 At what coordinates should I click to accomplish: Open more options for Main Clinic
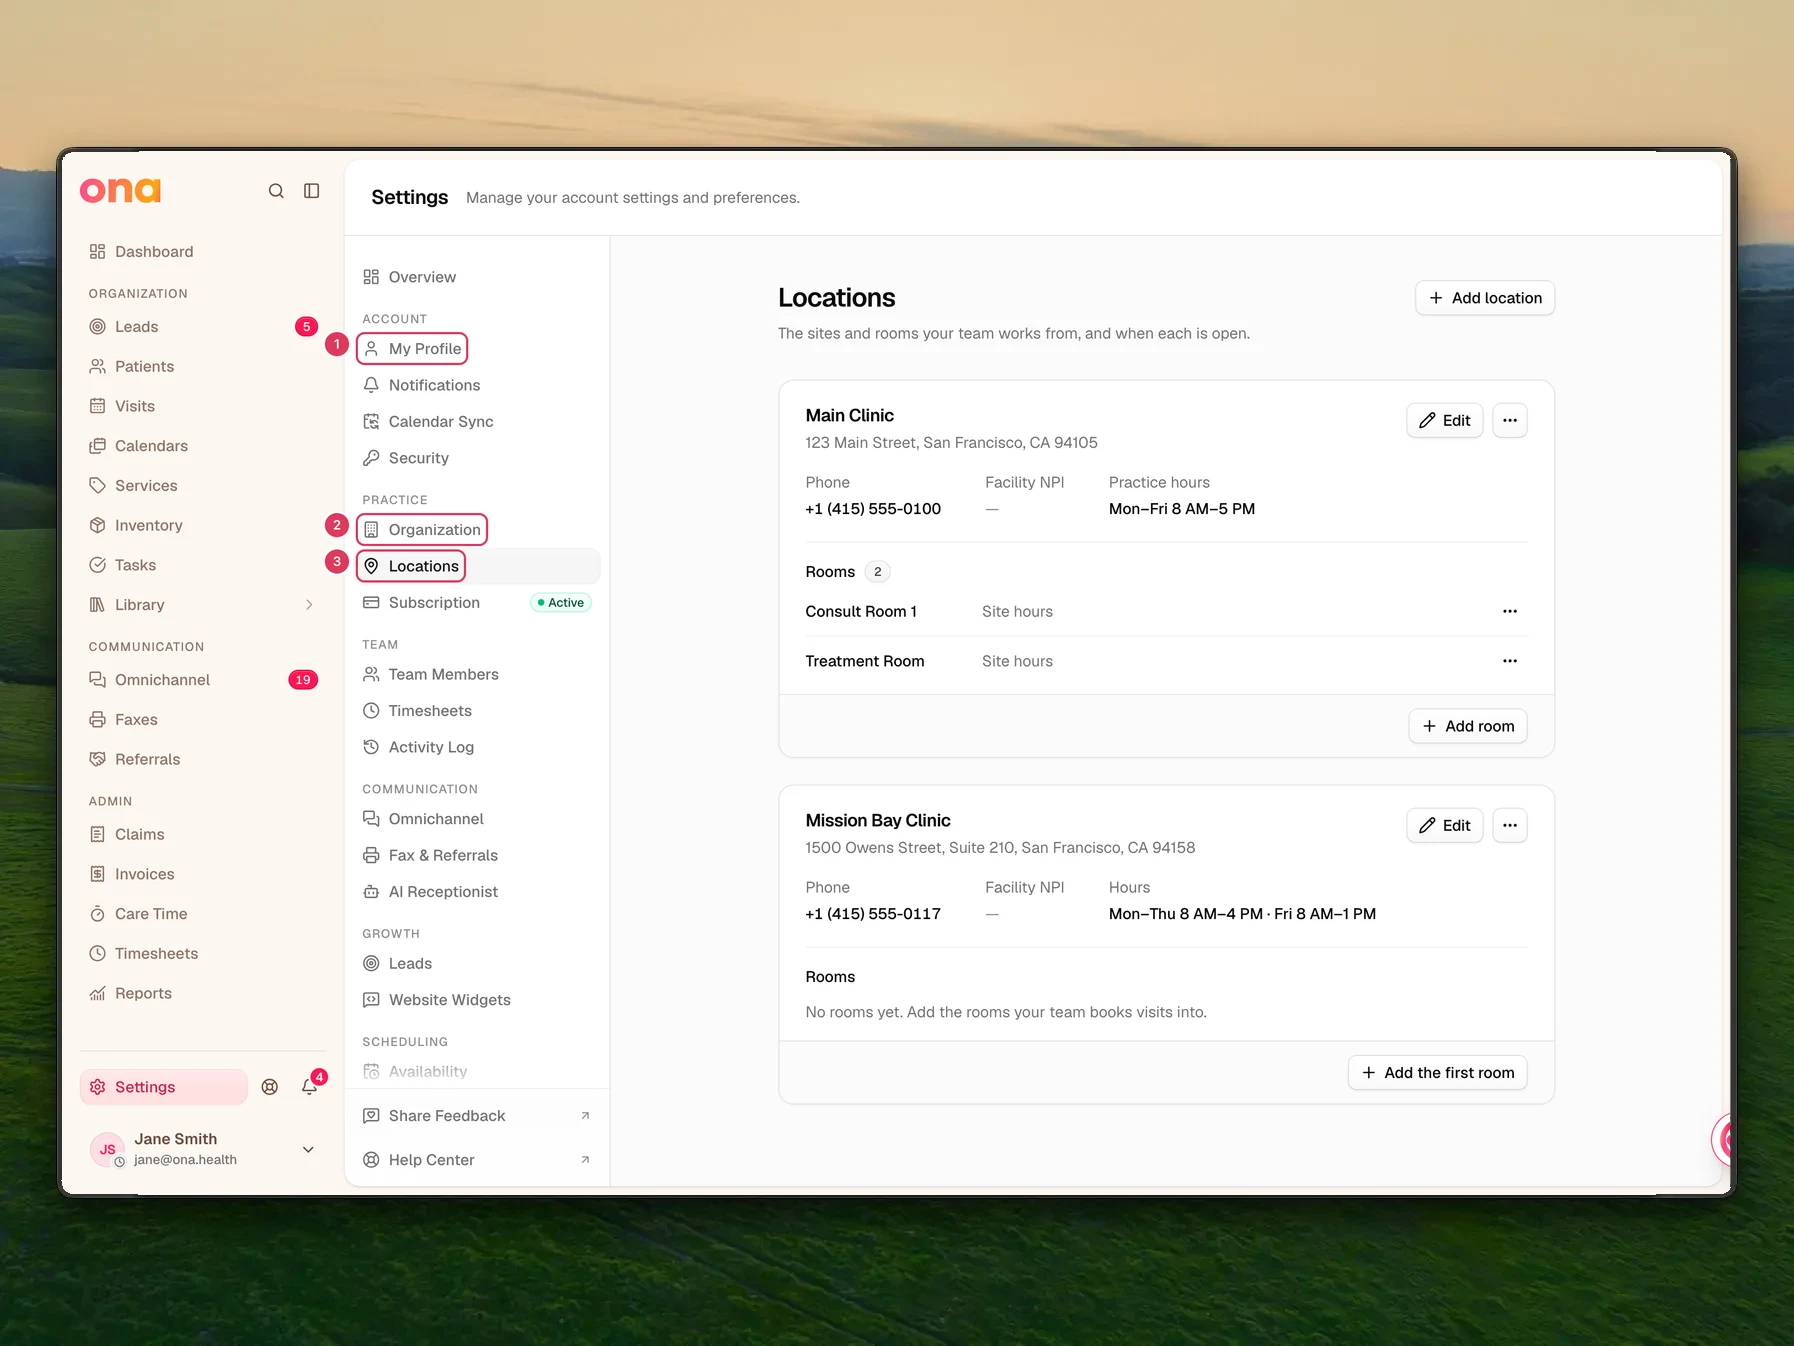point(1510,421)
